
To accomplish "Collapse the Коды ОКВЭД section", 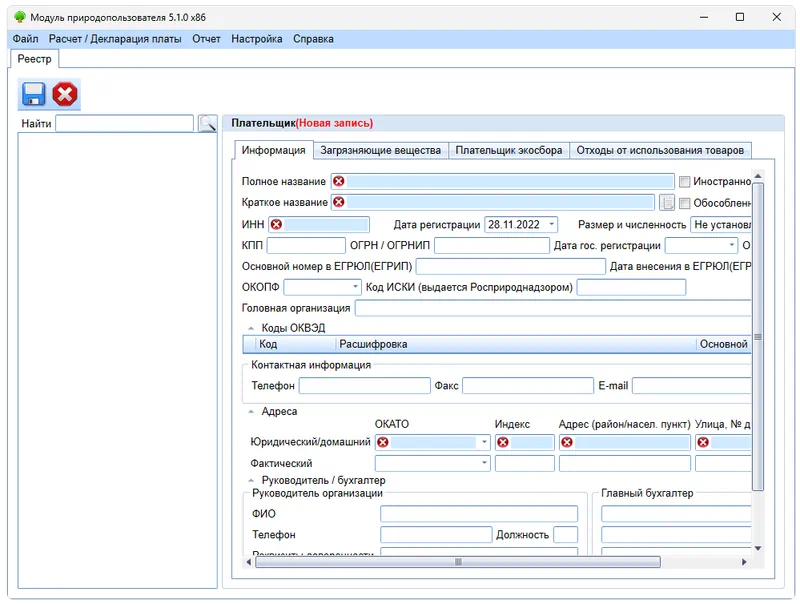I will [251, 328].
